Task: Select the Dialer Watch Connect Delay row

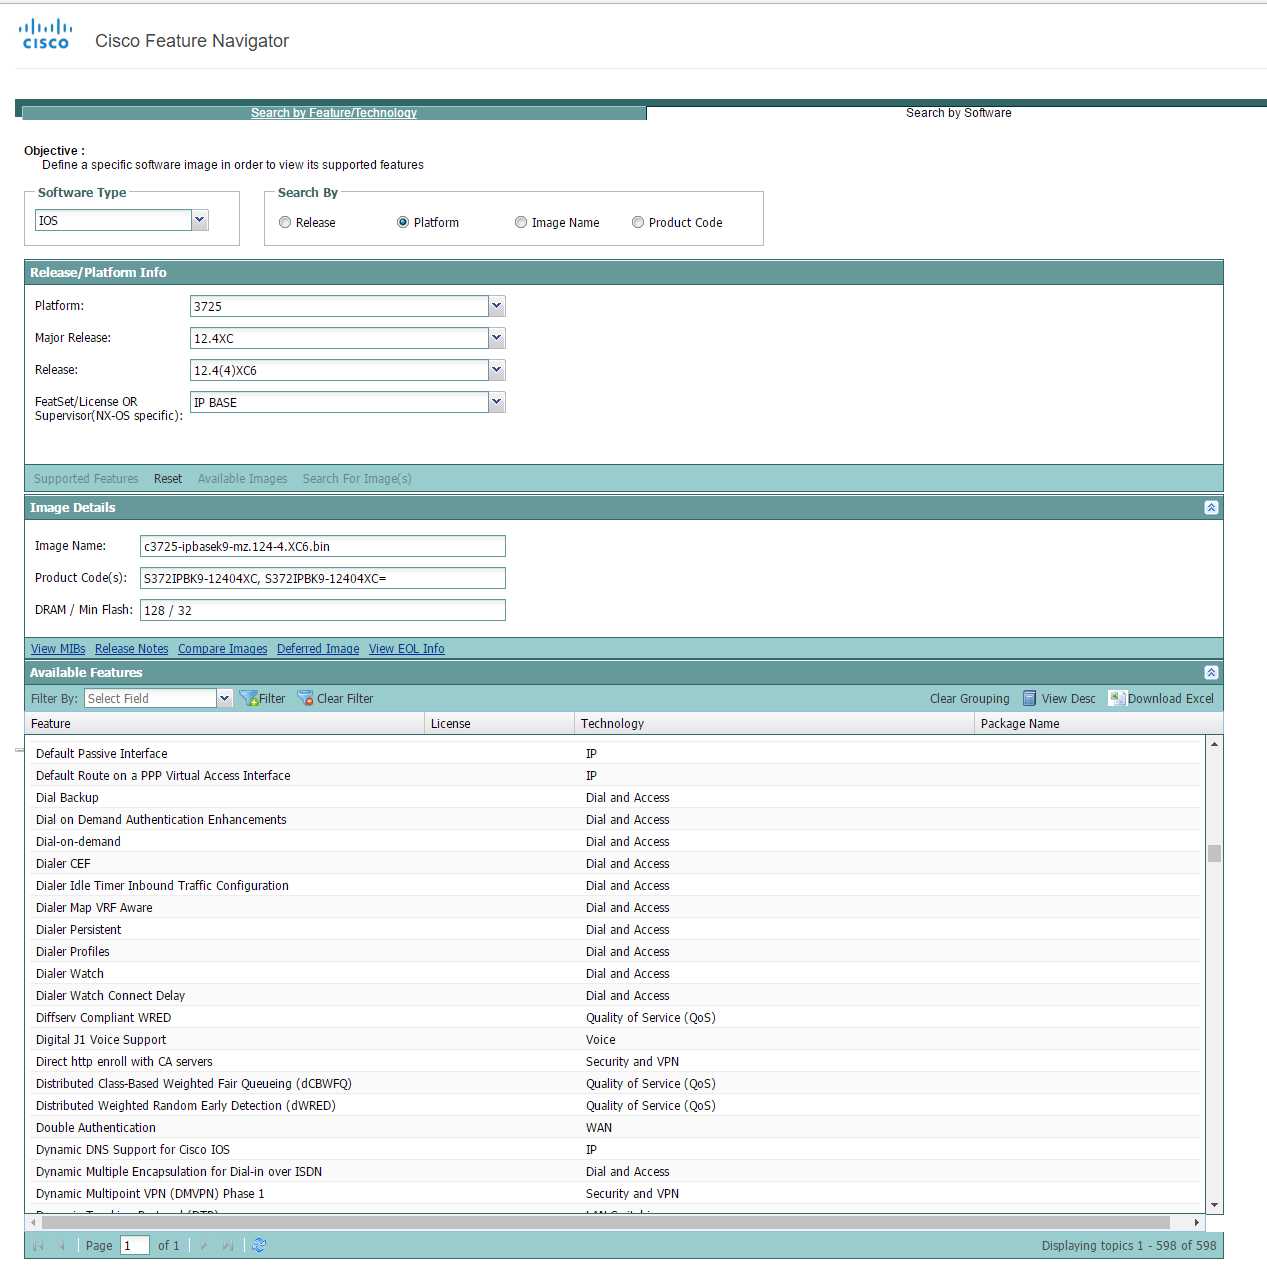Action: coord(613,996)
